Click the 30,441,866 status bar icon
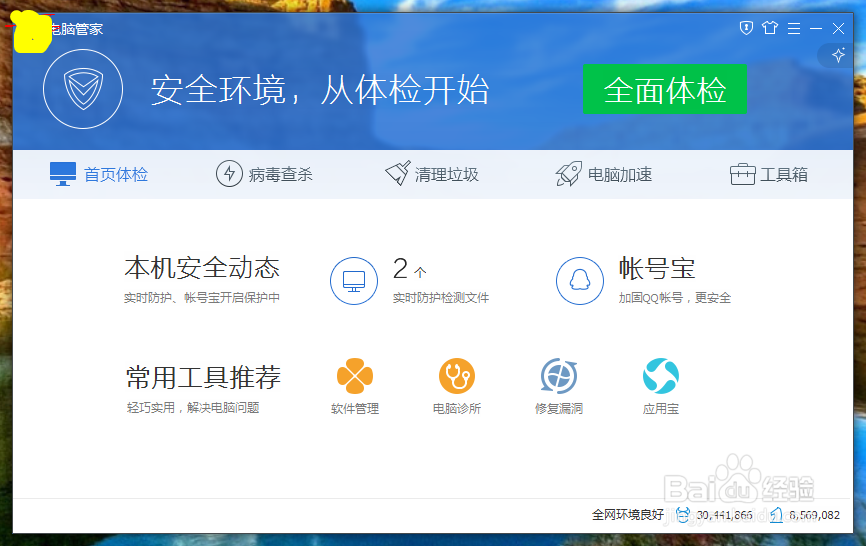 click(683, 515)
